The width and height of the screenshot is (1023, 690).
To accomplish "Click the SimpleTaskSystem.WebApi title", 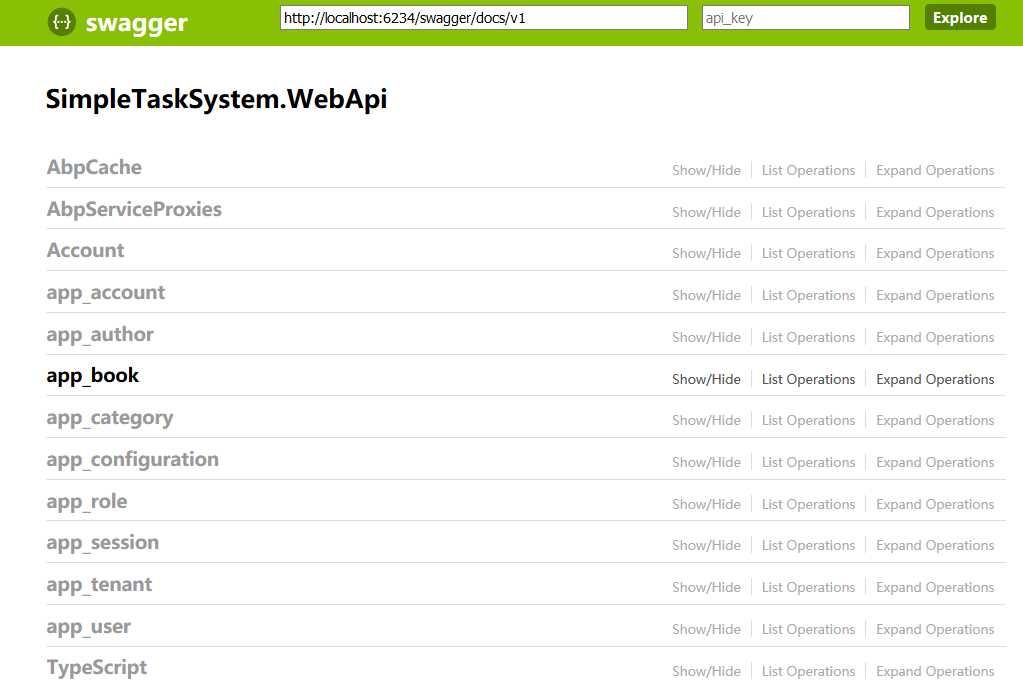I will (217, 99).
